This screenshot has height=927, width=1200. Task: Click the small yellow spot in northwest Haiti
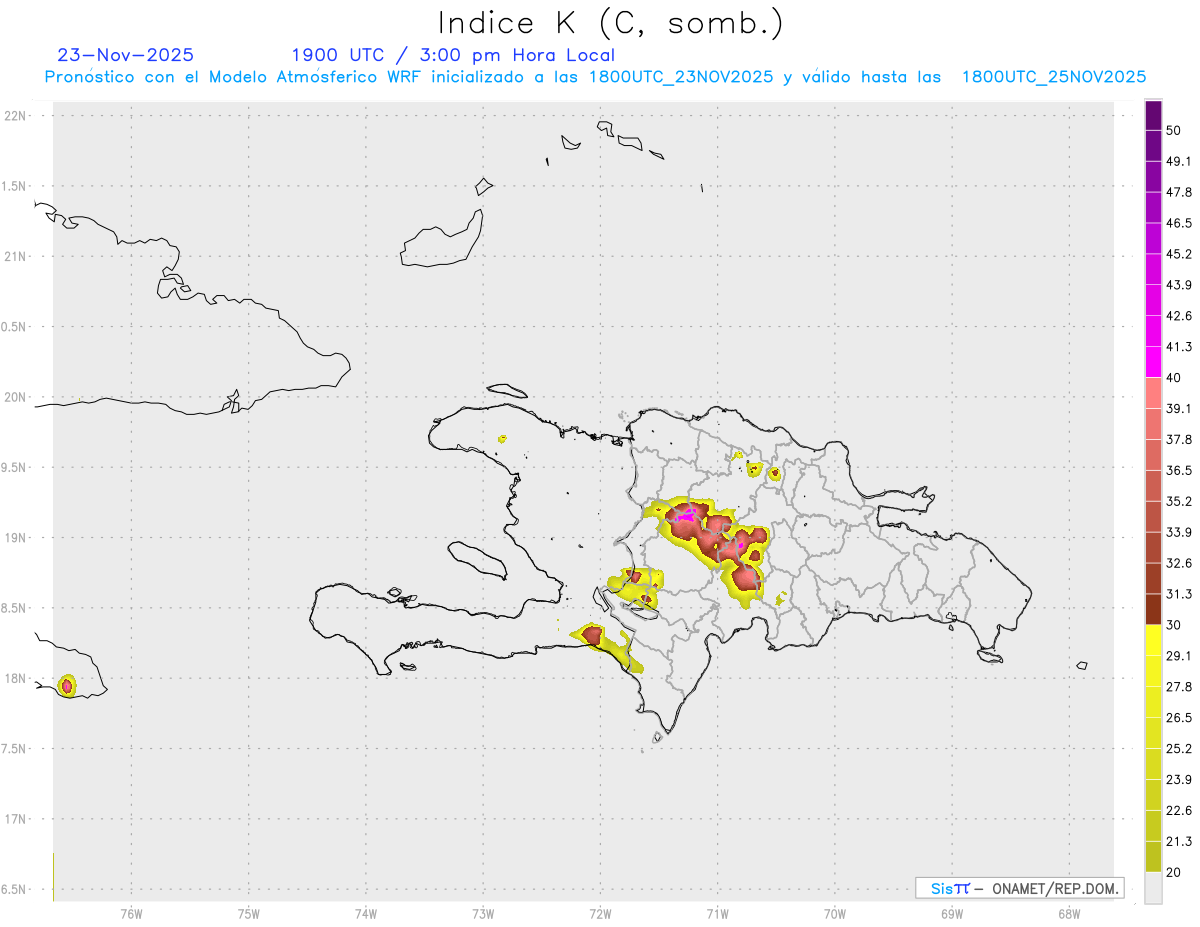[x=502, y=438]
